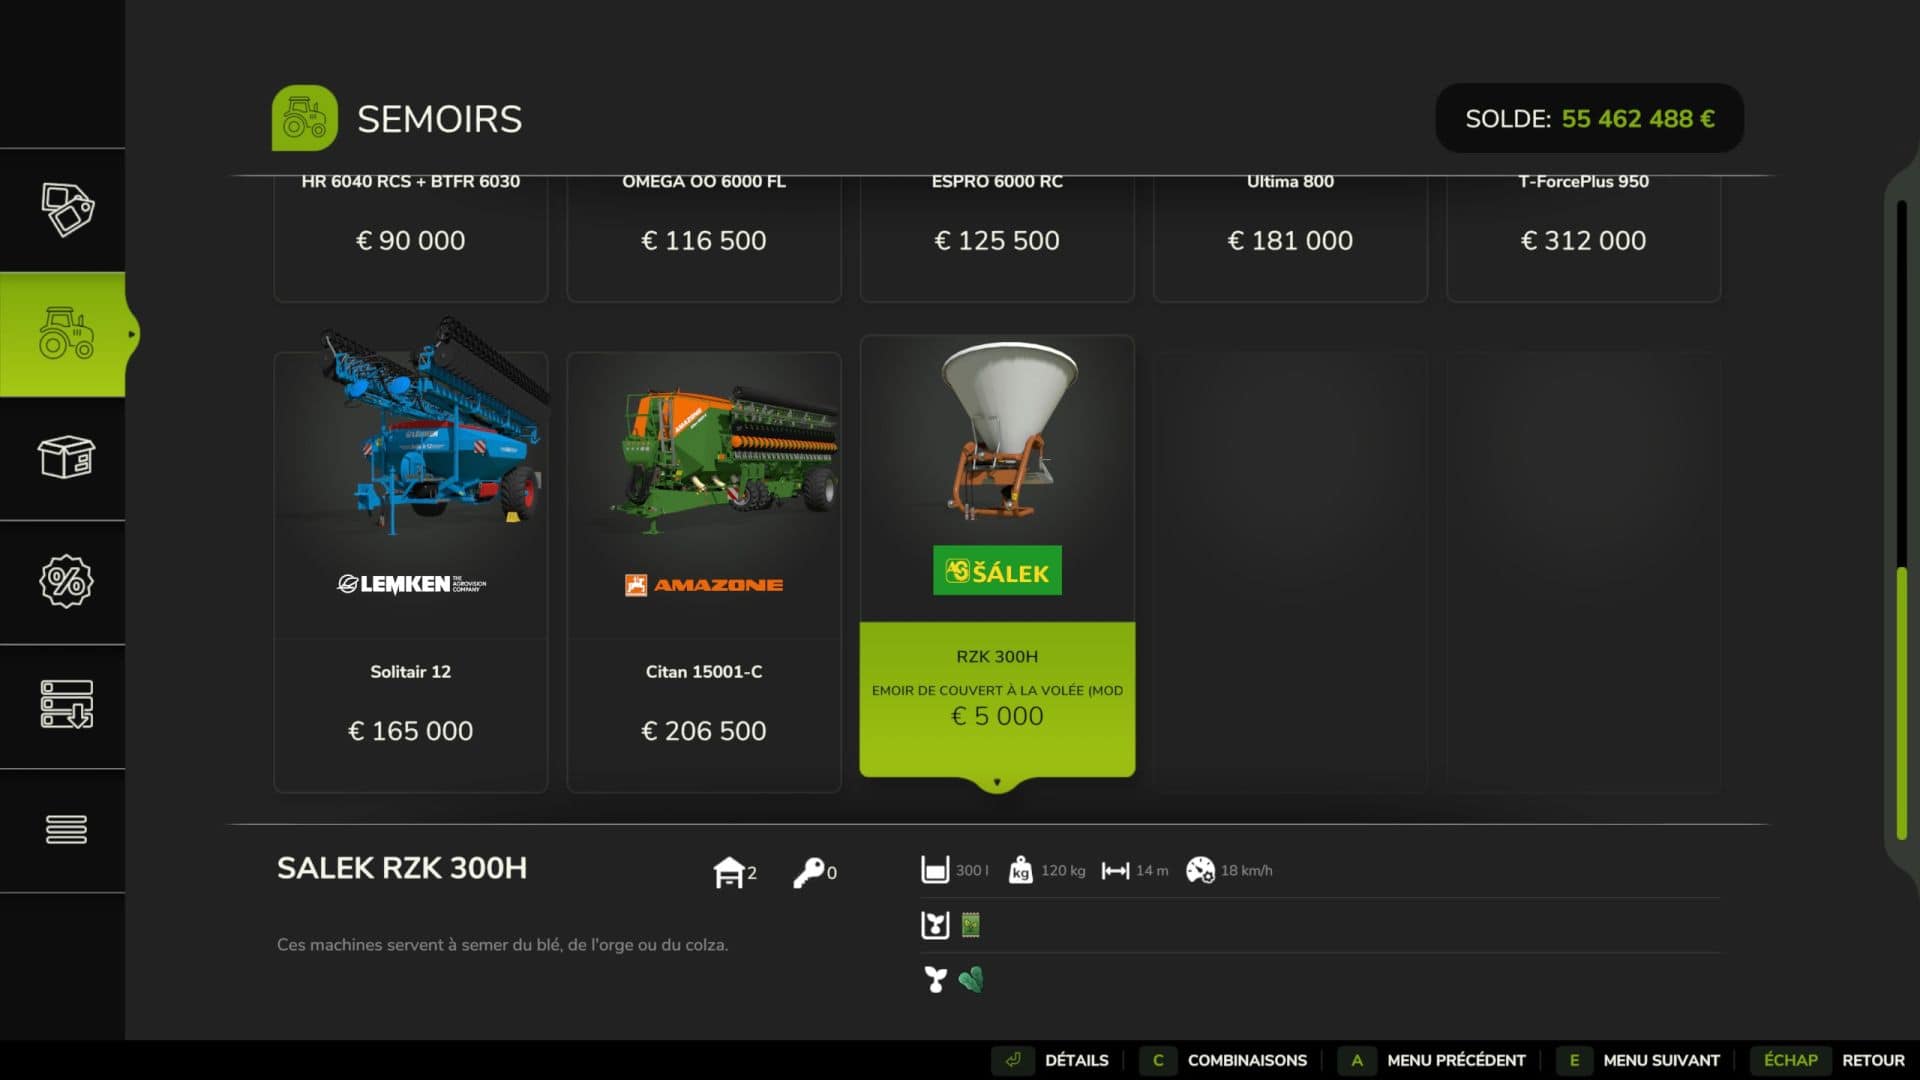Click the owned garage count icon
This screenshot has height=1080, width=1920.
click(x=729, y=872)
